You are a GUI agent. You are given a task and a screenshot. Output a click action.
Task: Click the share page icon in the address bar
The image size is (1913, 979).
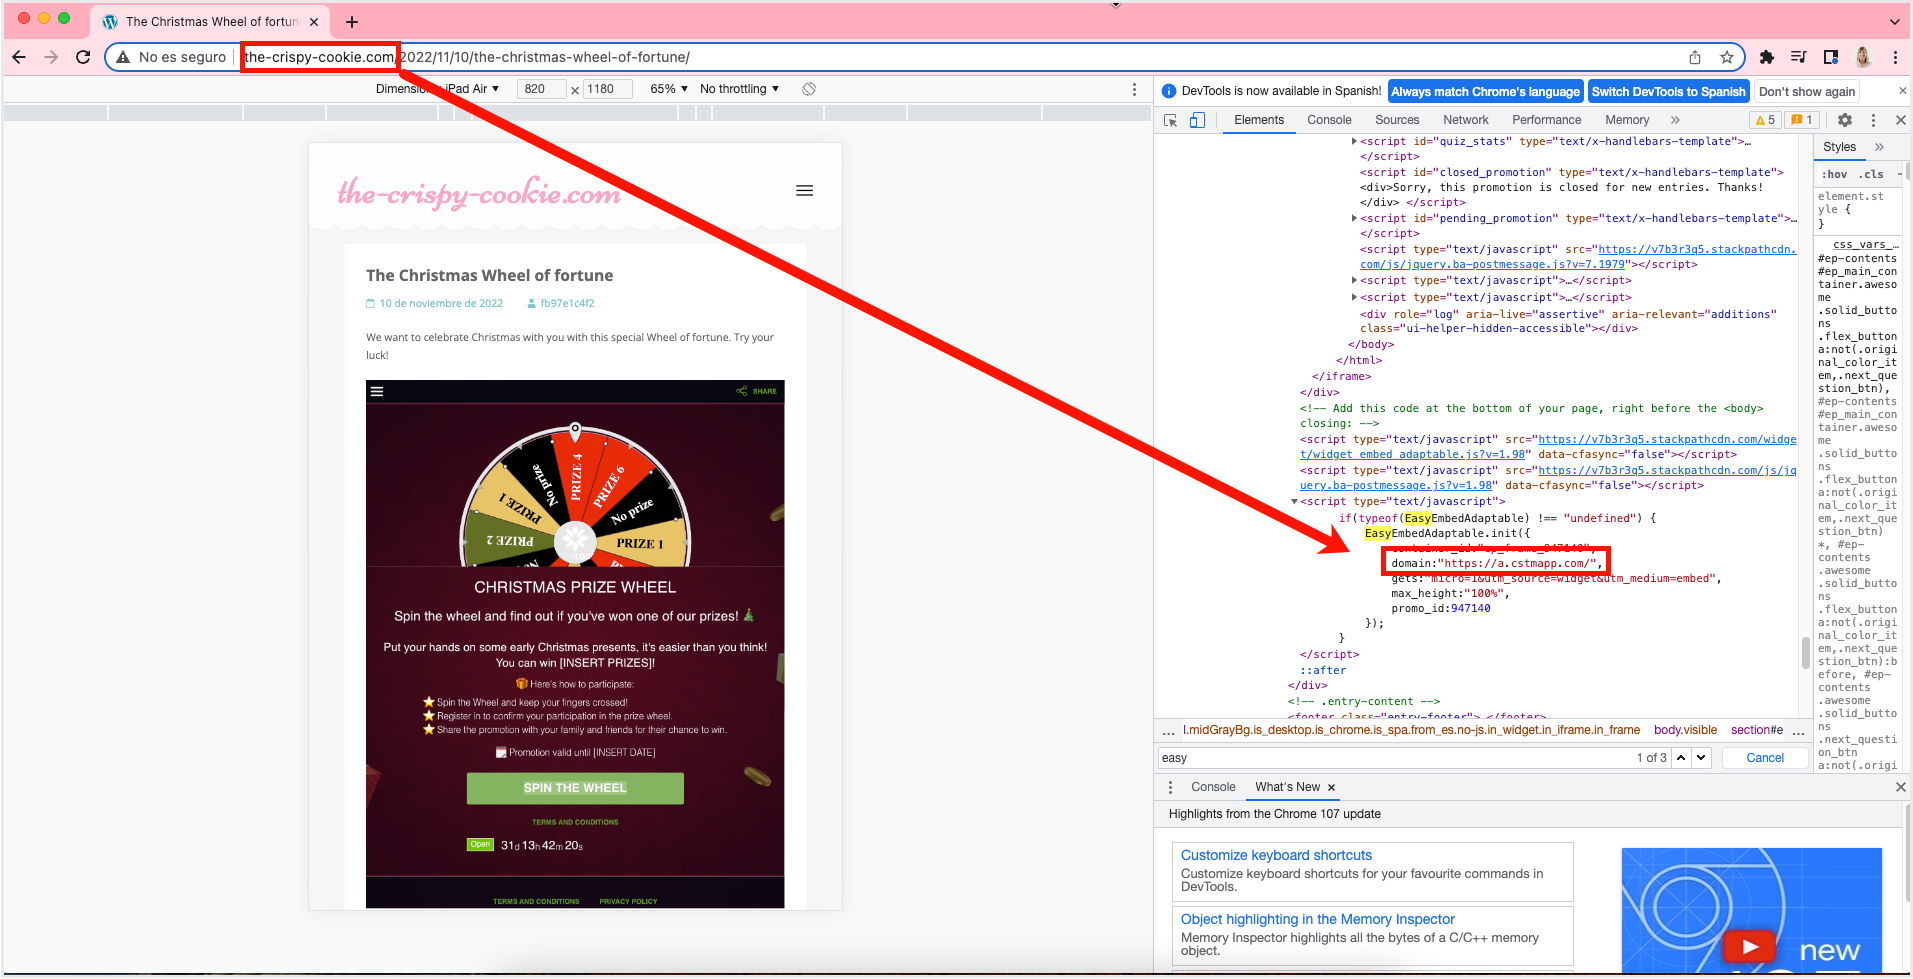click(x=1695, y=57)
